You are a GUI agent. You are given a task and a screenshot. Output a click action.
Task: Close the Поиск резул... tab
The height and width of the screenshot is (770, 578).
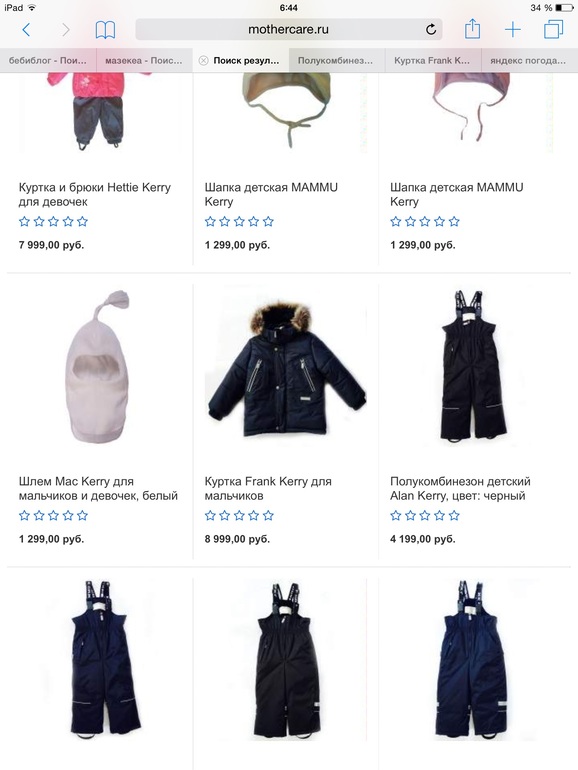pyautogui.click(x=203, y=60)
